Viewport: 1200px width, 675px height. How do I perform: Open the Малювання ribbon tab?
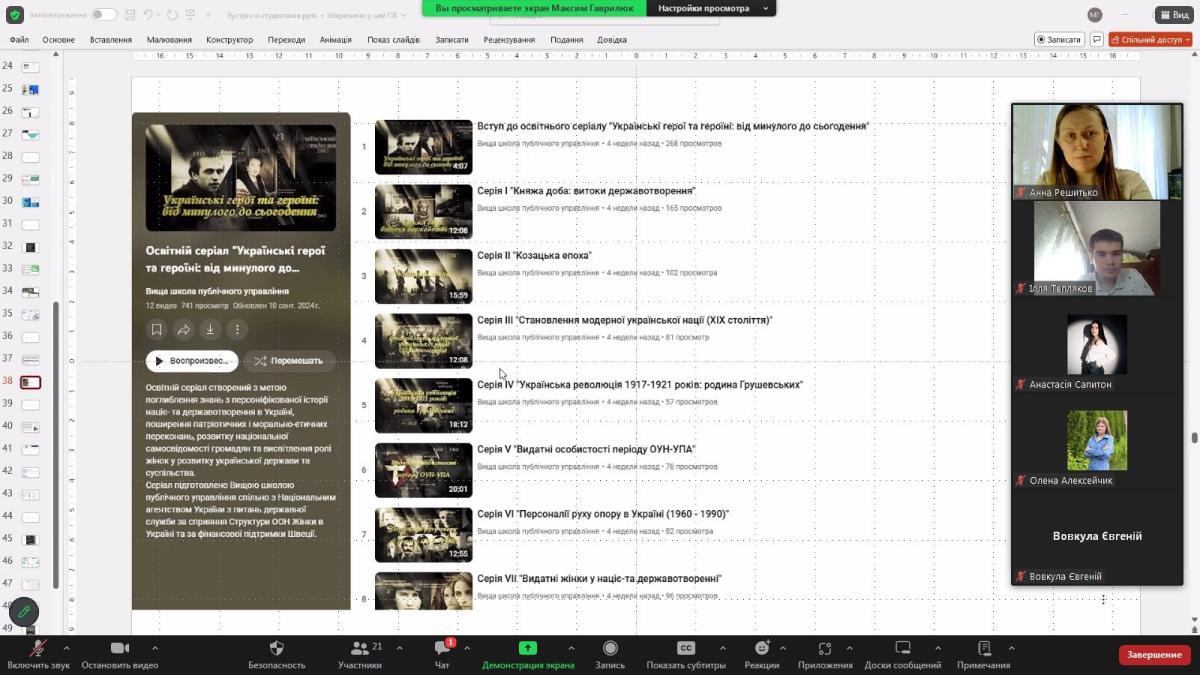tap(169, 40)
